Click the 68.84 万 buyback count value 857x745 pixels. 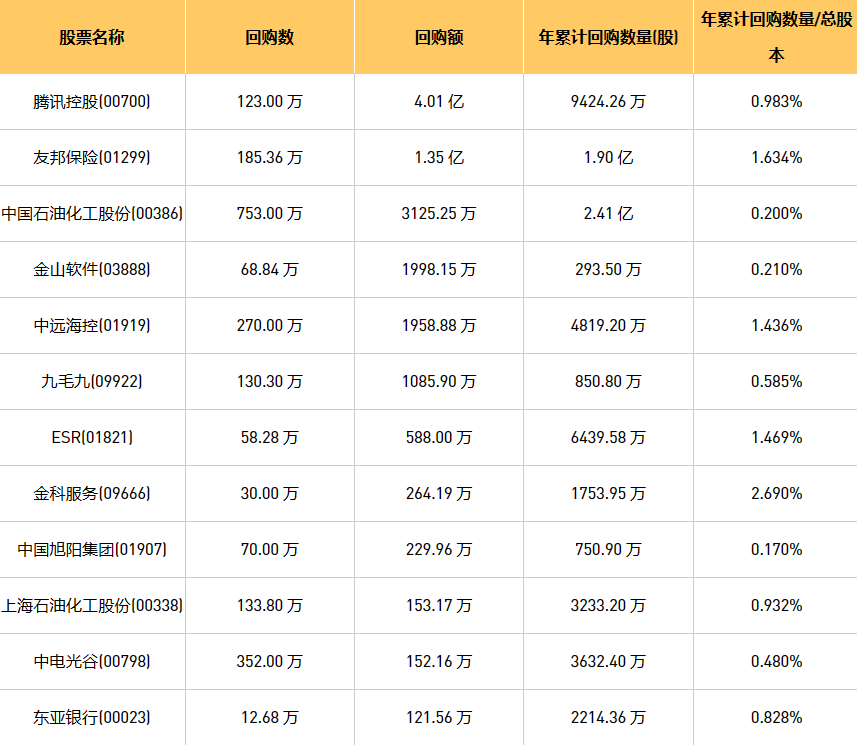coord(269,269)
